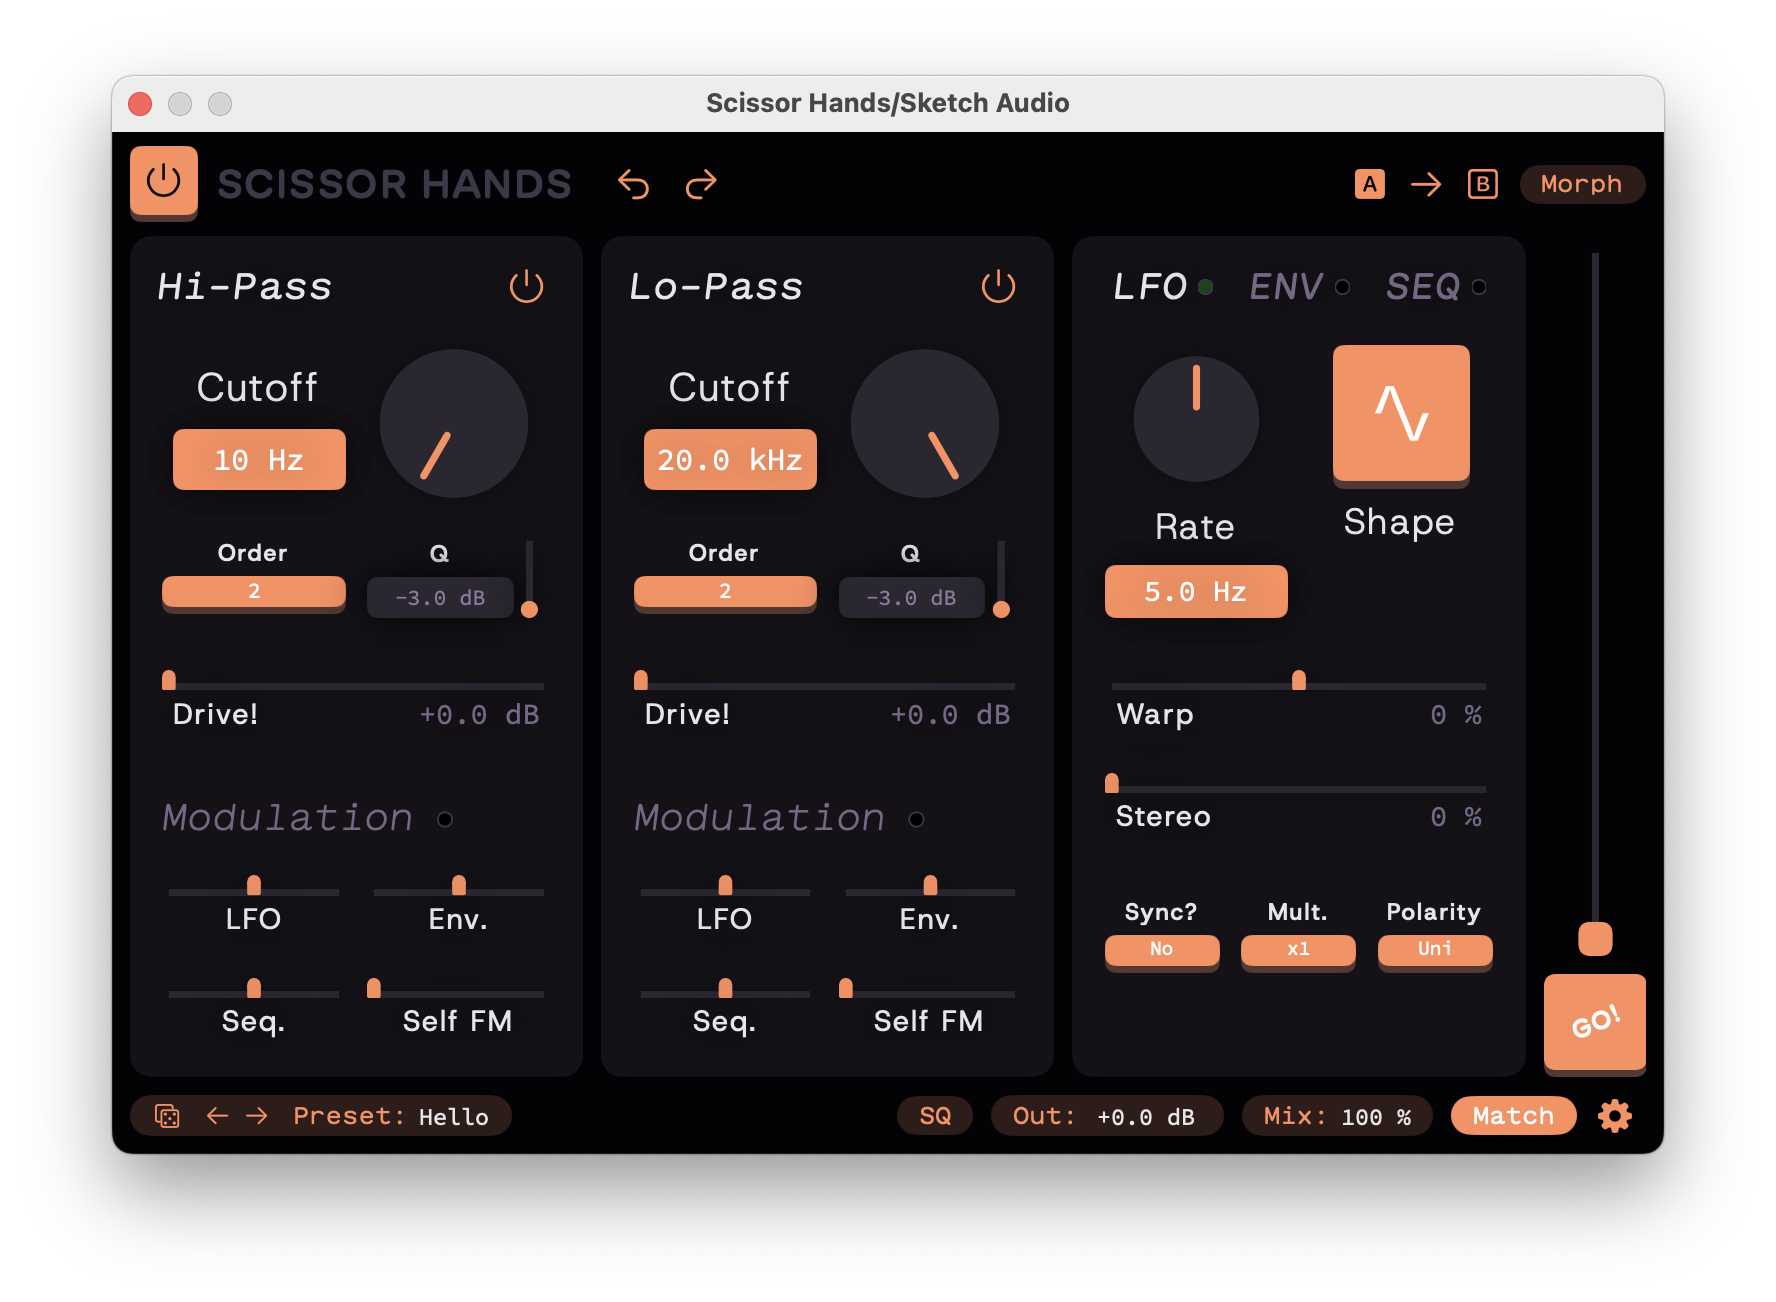Toggle the Hi-Pass filter power
Screen dimensions: 1776x1302
click(526, 287)
